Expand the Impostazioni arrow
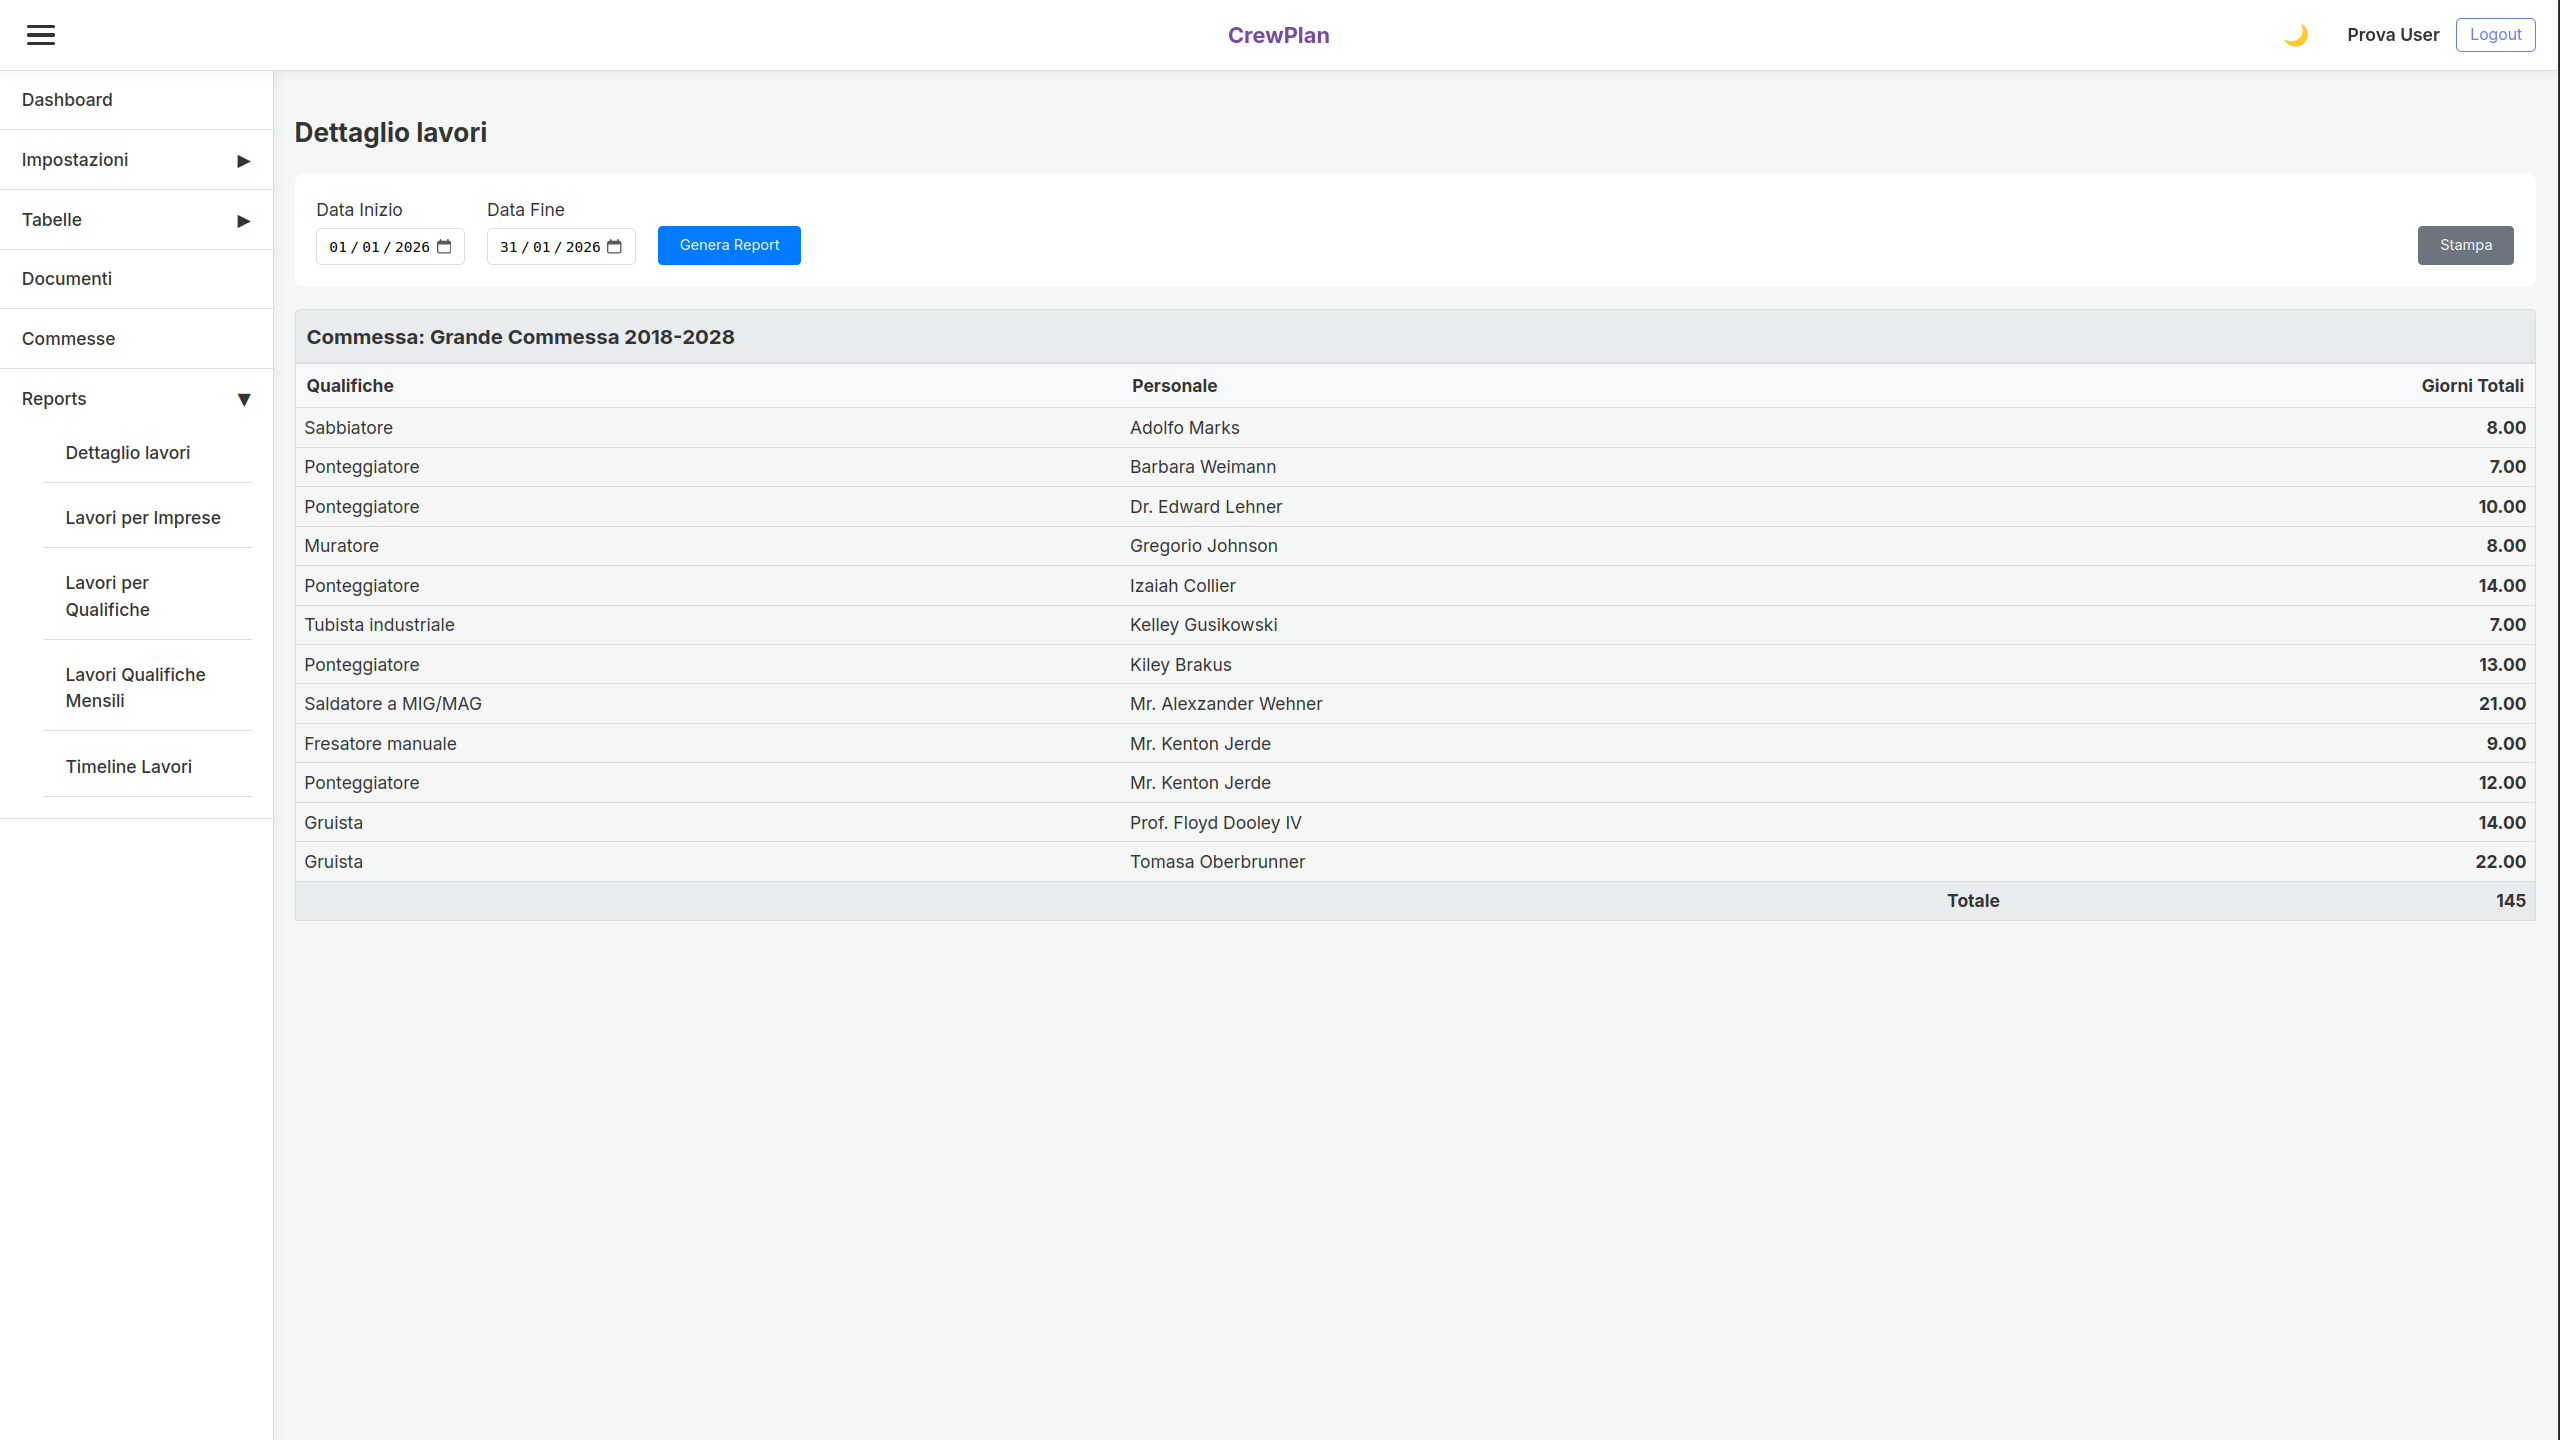The image size is (2560, 1440). pyautogui.click(x=243, y=161)
